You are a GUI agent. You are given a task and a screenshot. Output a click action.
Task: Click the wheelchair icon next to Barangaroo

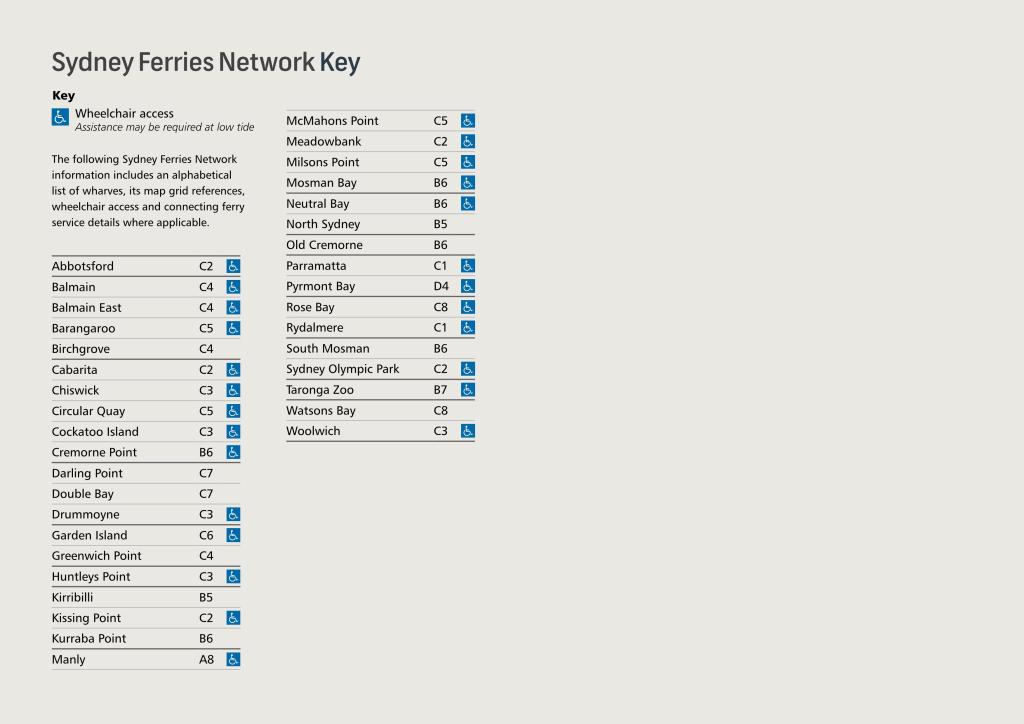click(233, 328)
